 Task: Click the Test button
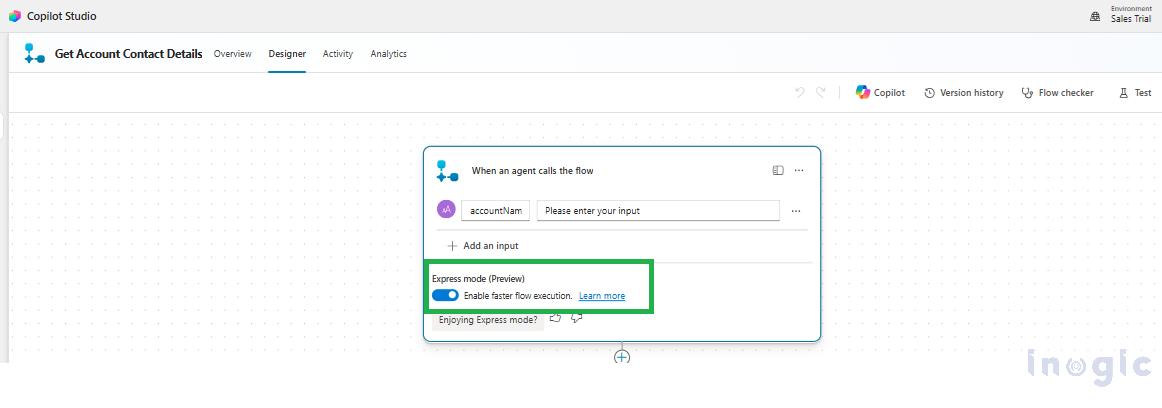(1135, 93)
